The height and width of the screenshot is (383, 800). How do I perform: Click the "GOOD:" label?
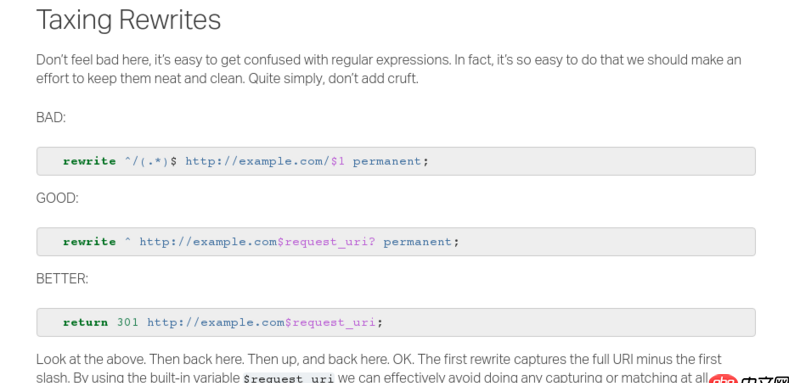57,198
